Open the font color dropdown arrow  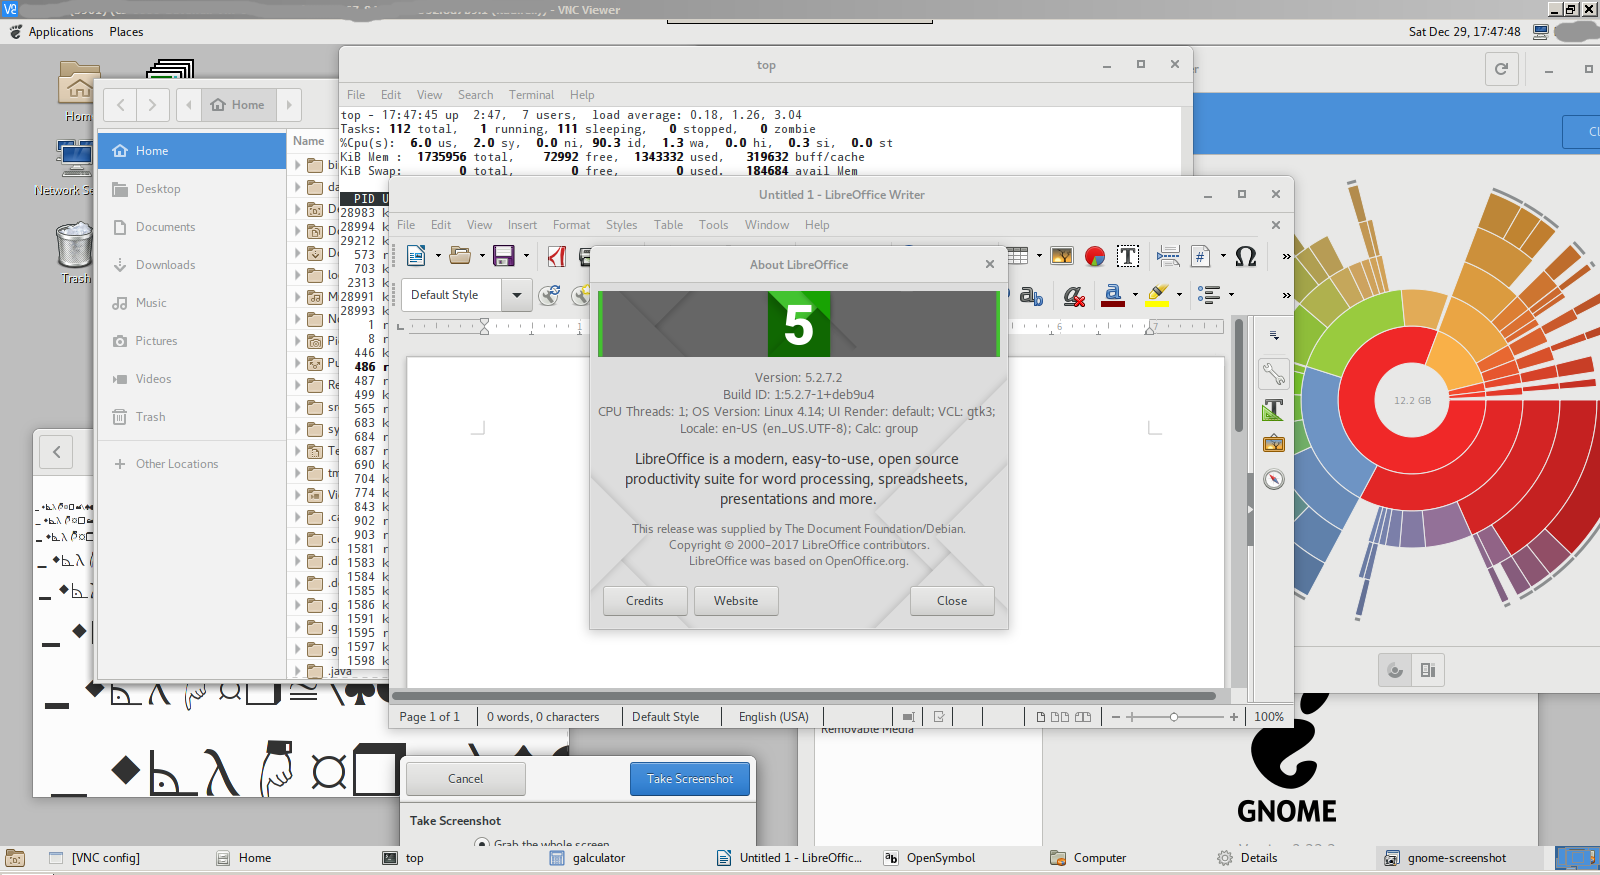[x=1135, y=295]
